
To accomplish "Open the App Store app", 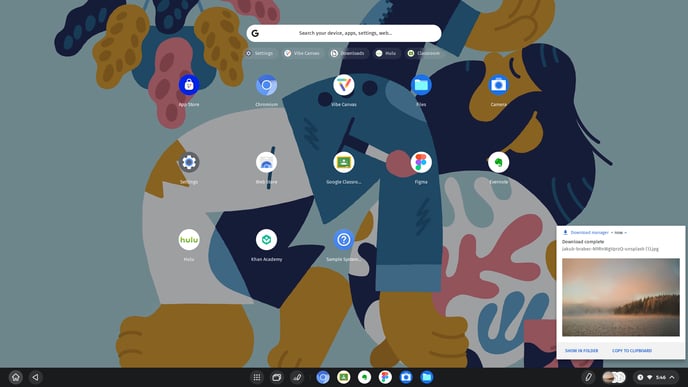I will click(x=189, y=85).
